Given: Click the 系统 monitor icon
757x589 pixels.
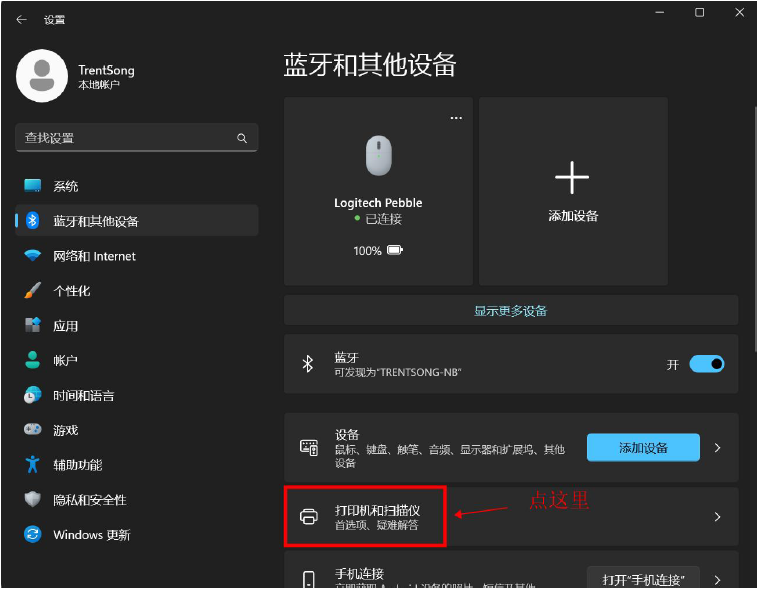Looking at the screenshot, I should (32, 185).
